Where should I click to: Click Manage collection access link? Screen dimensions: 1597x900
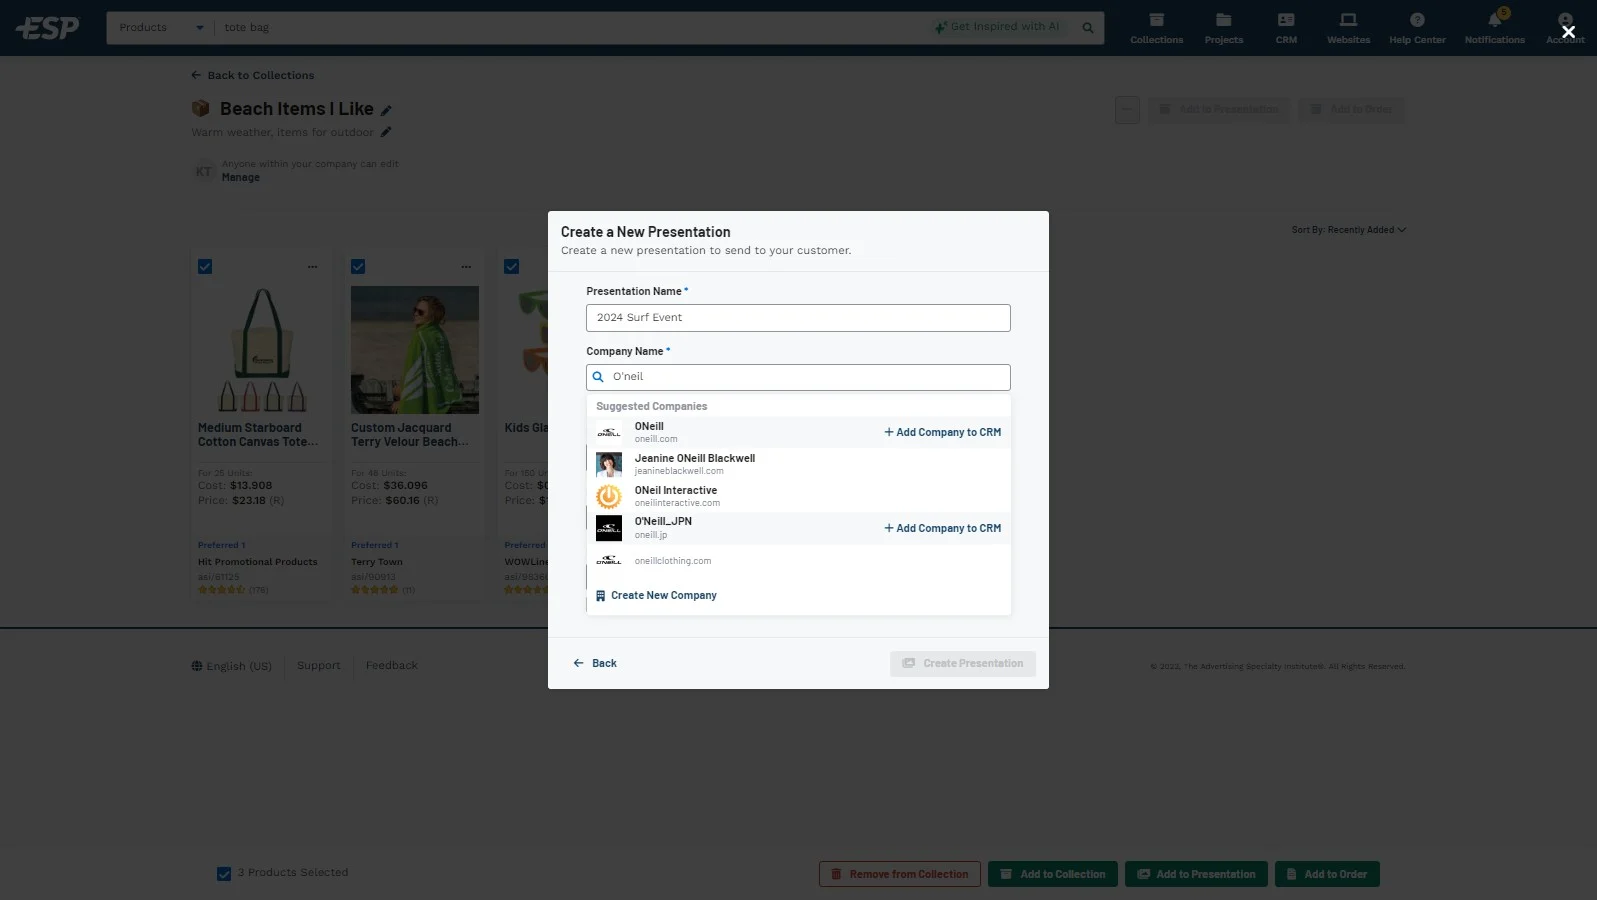241,178
